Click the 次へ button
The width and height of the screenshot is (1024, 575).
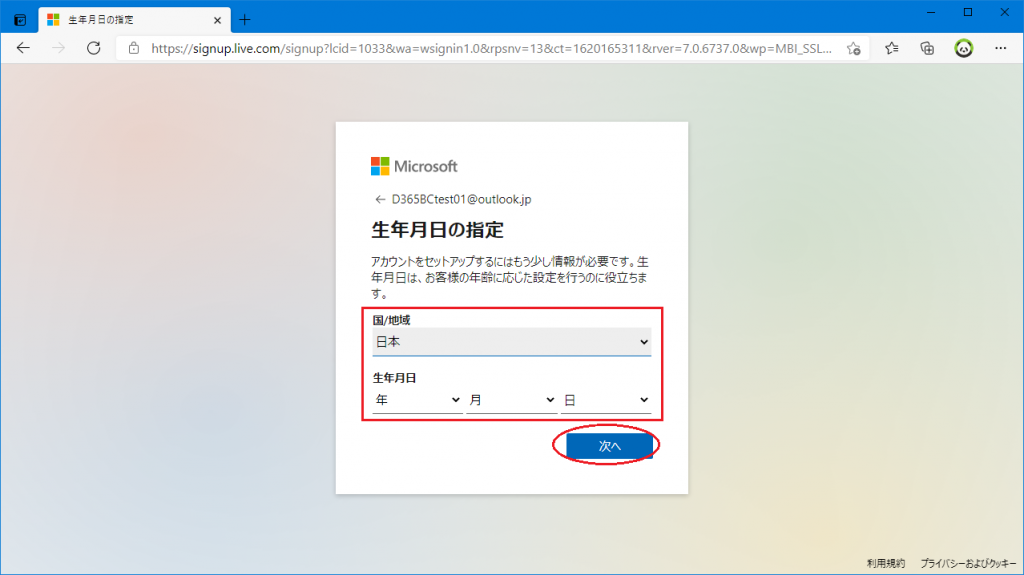coord(609,446)
